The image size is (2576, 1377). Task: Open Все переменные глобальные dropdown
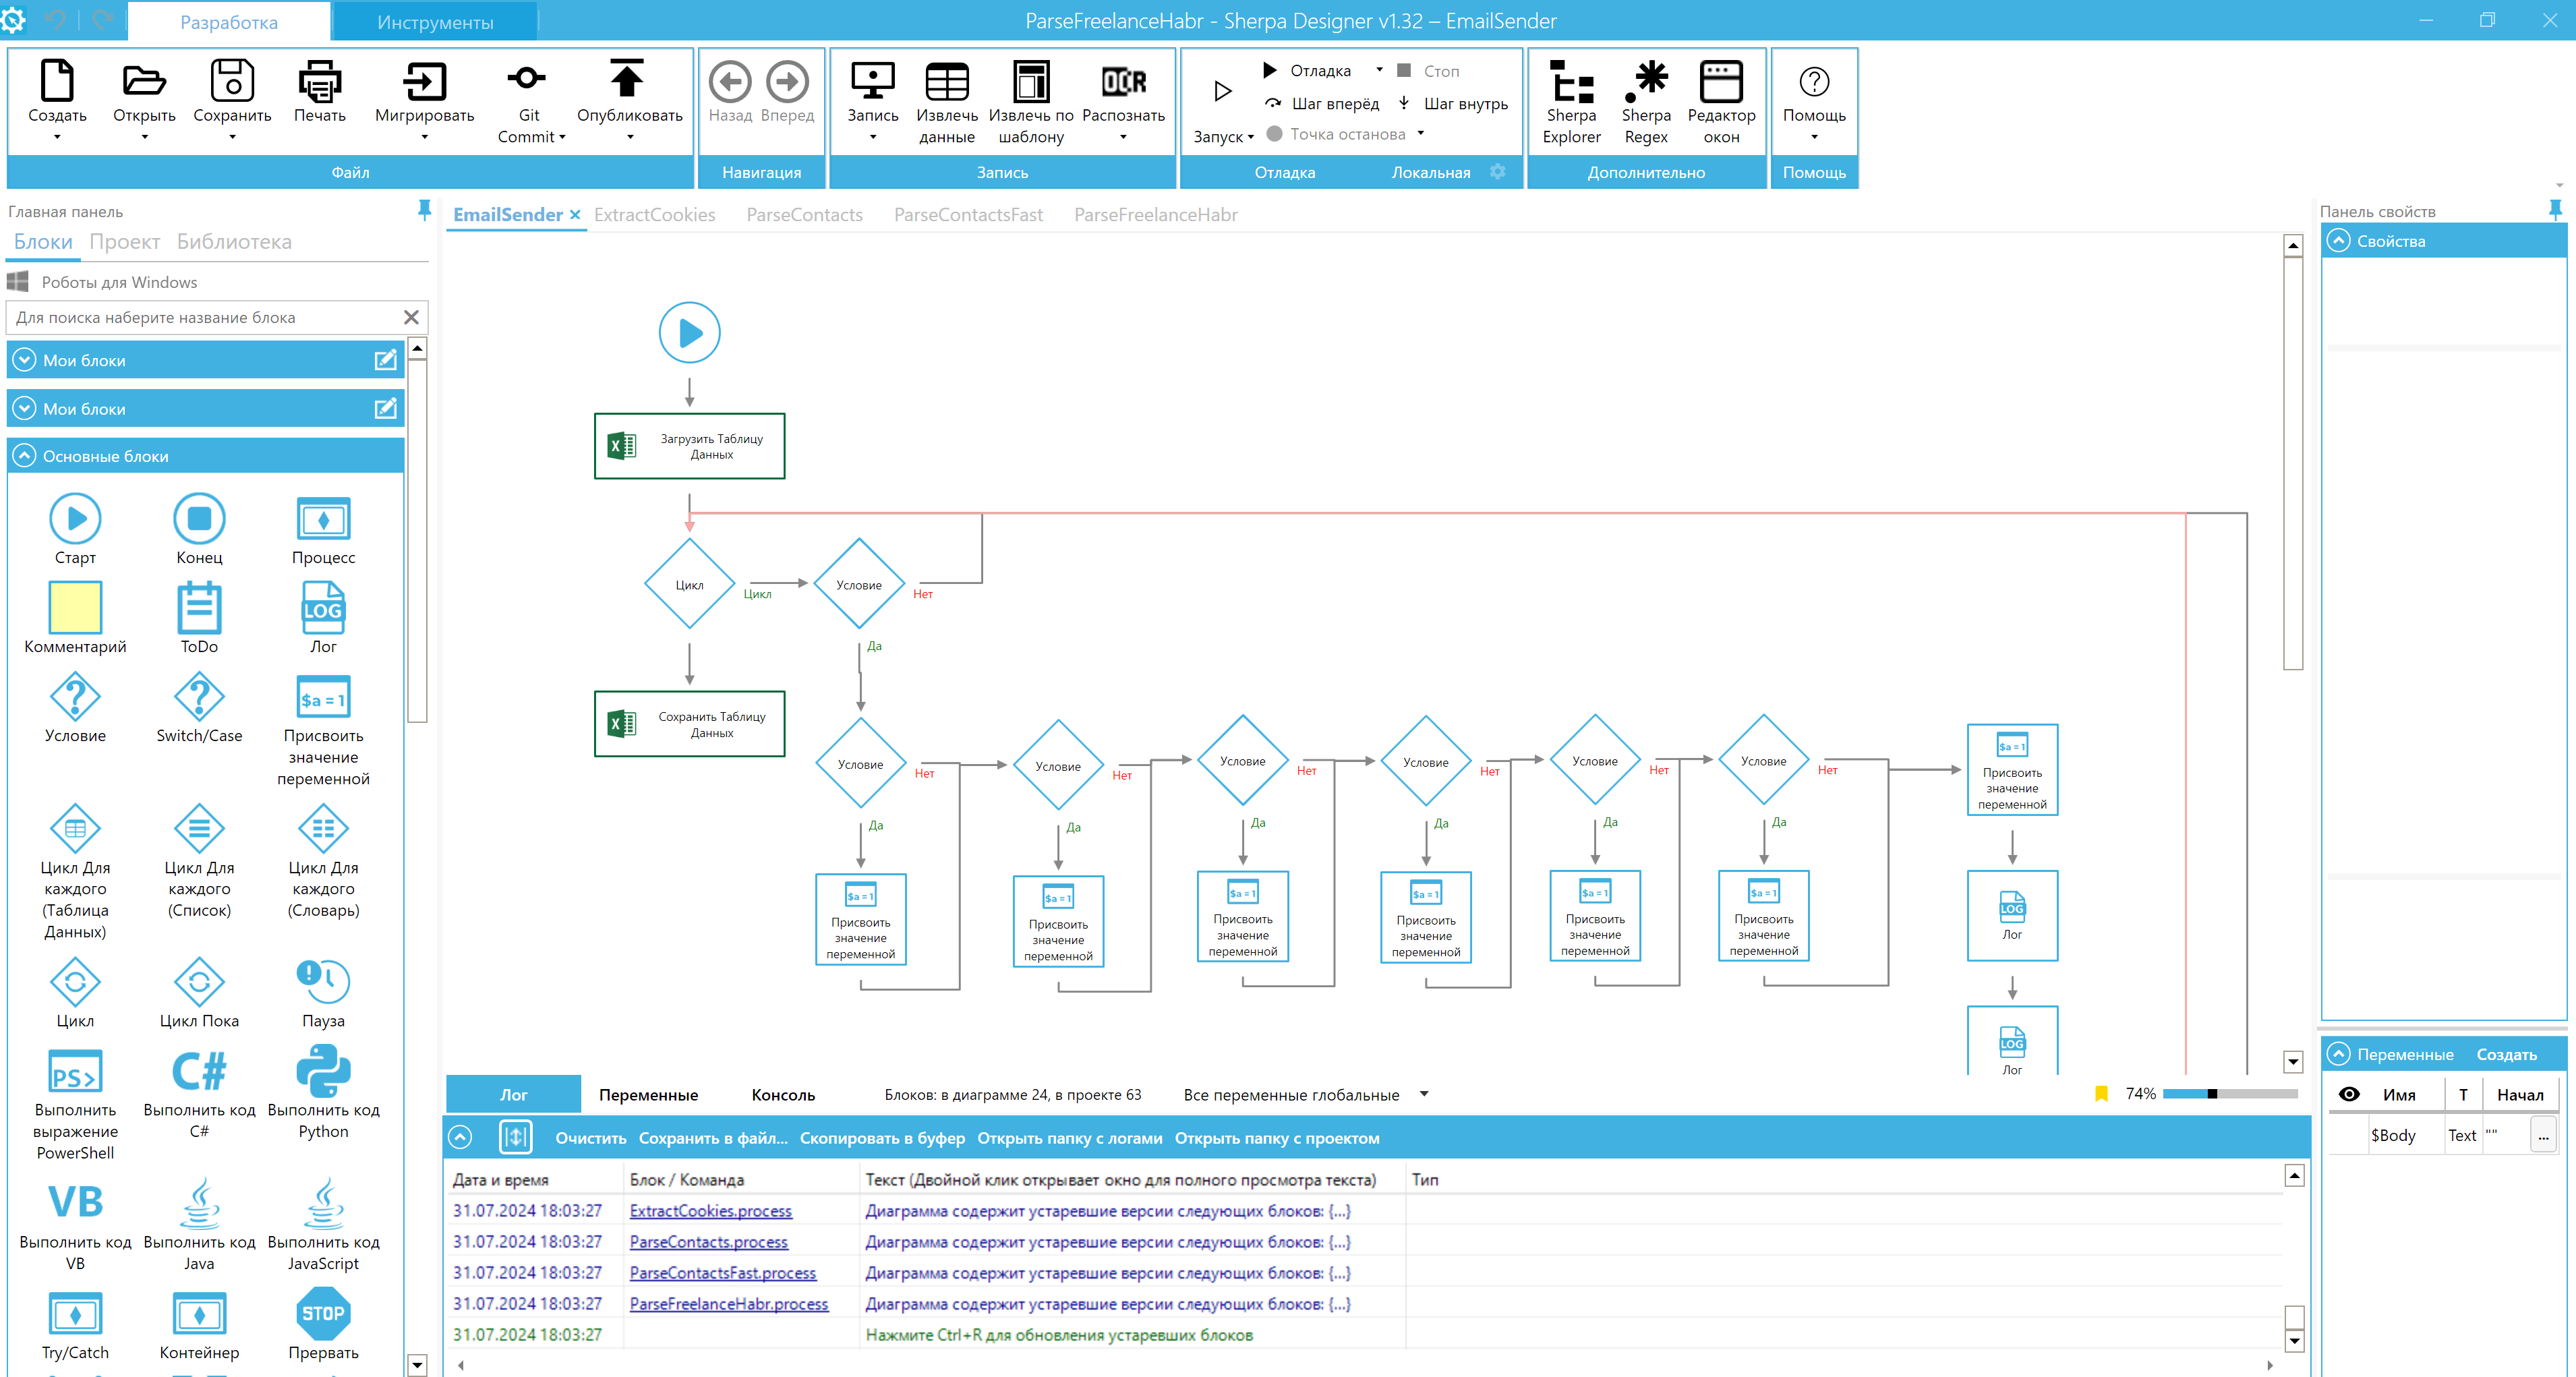[x=1424, y=1094]
